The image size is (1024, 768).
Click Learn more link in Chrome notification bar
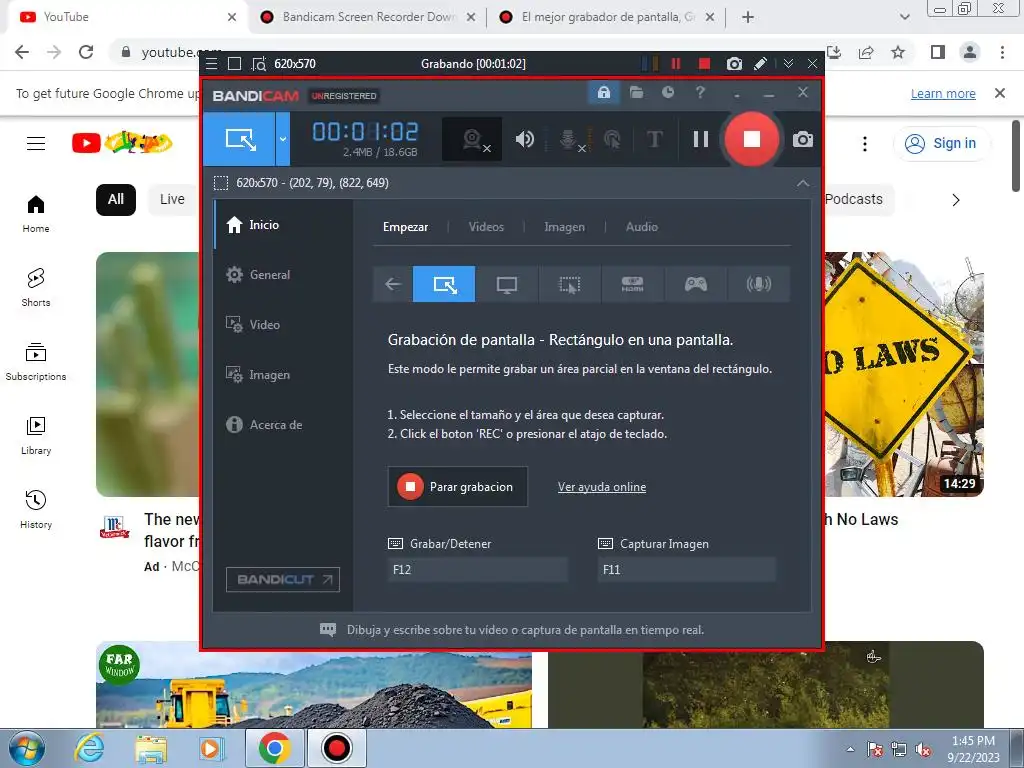[943, 93]
